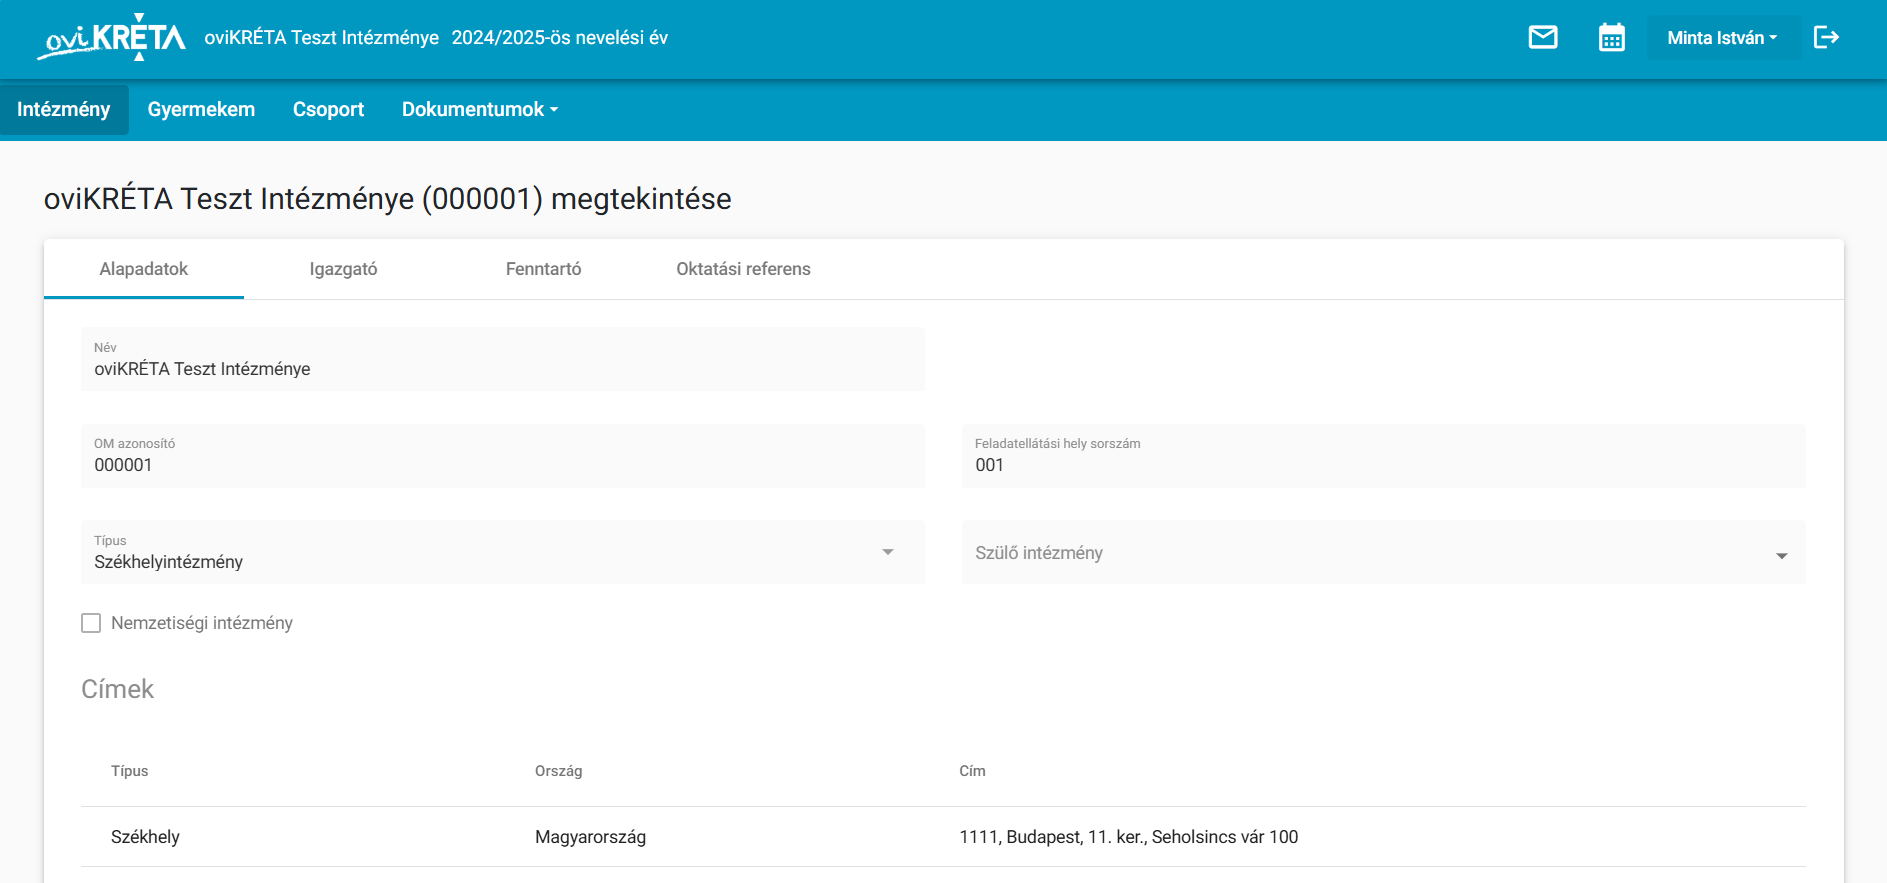The image size is (1887, 883).
Task: Expand the Típus dropdown arrow
Action: (888, 552)
